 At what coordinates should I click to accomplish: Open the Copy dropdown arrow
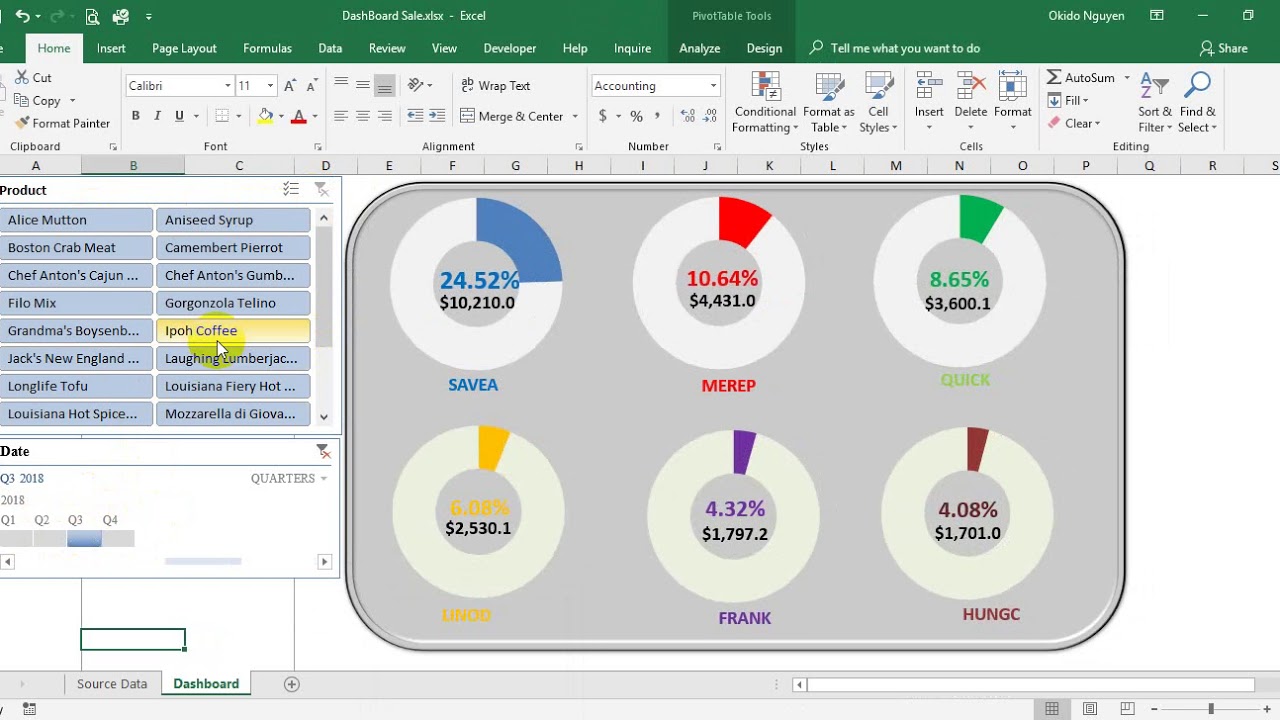tap(71, 100)
